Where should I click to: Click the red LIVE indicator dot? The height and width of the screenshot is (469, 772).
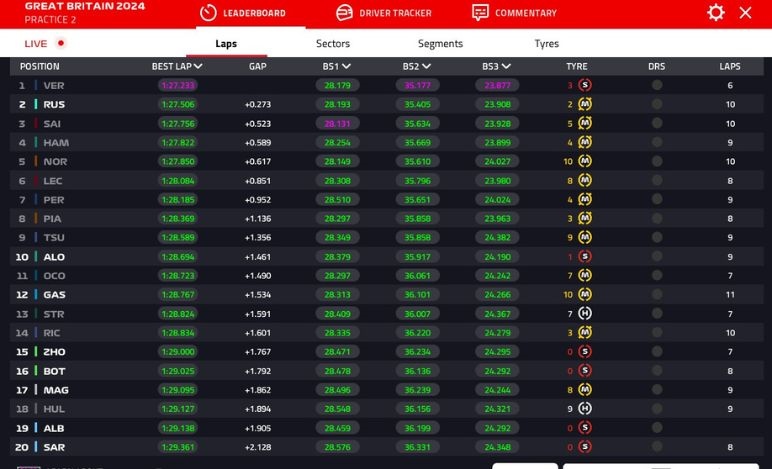tap(61, 44)
